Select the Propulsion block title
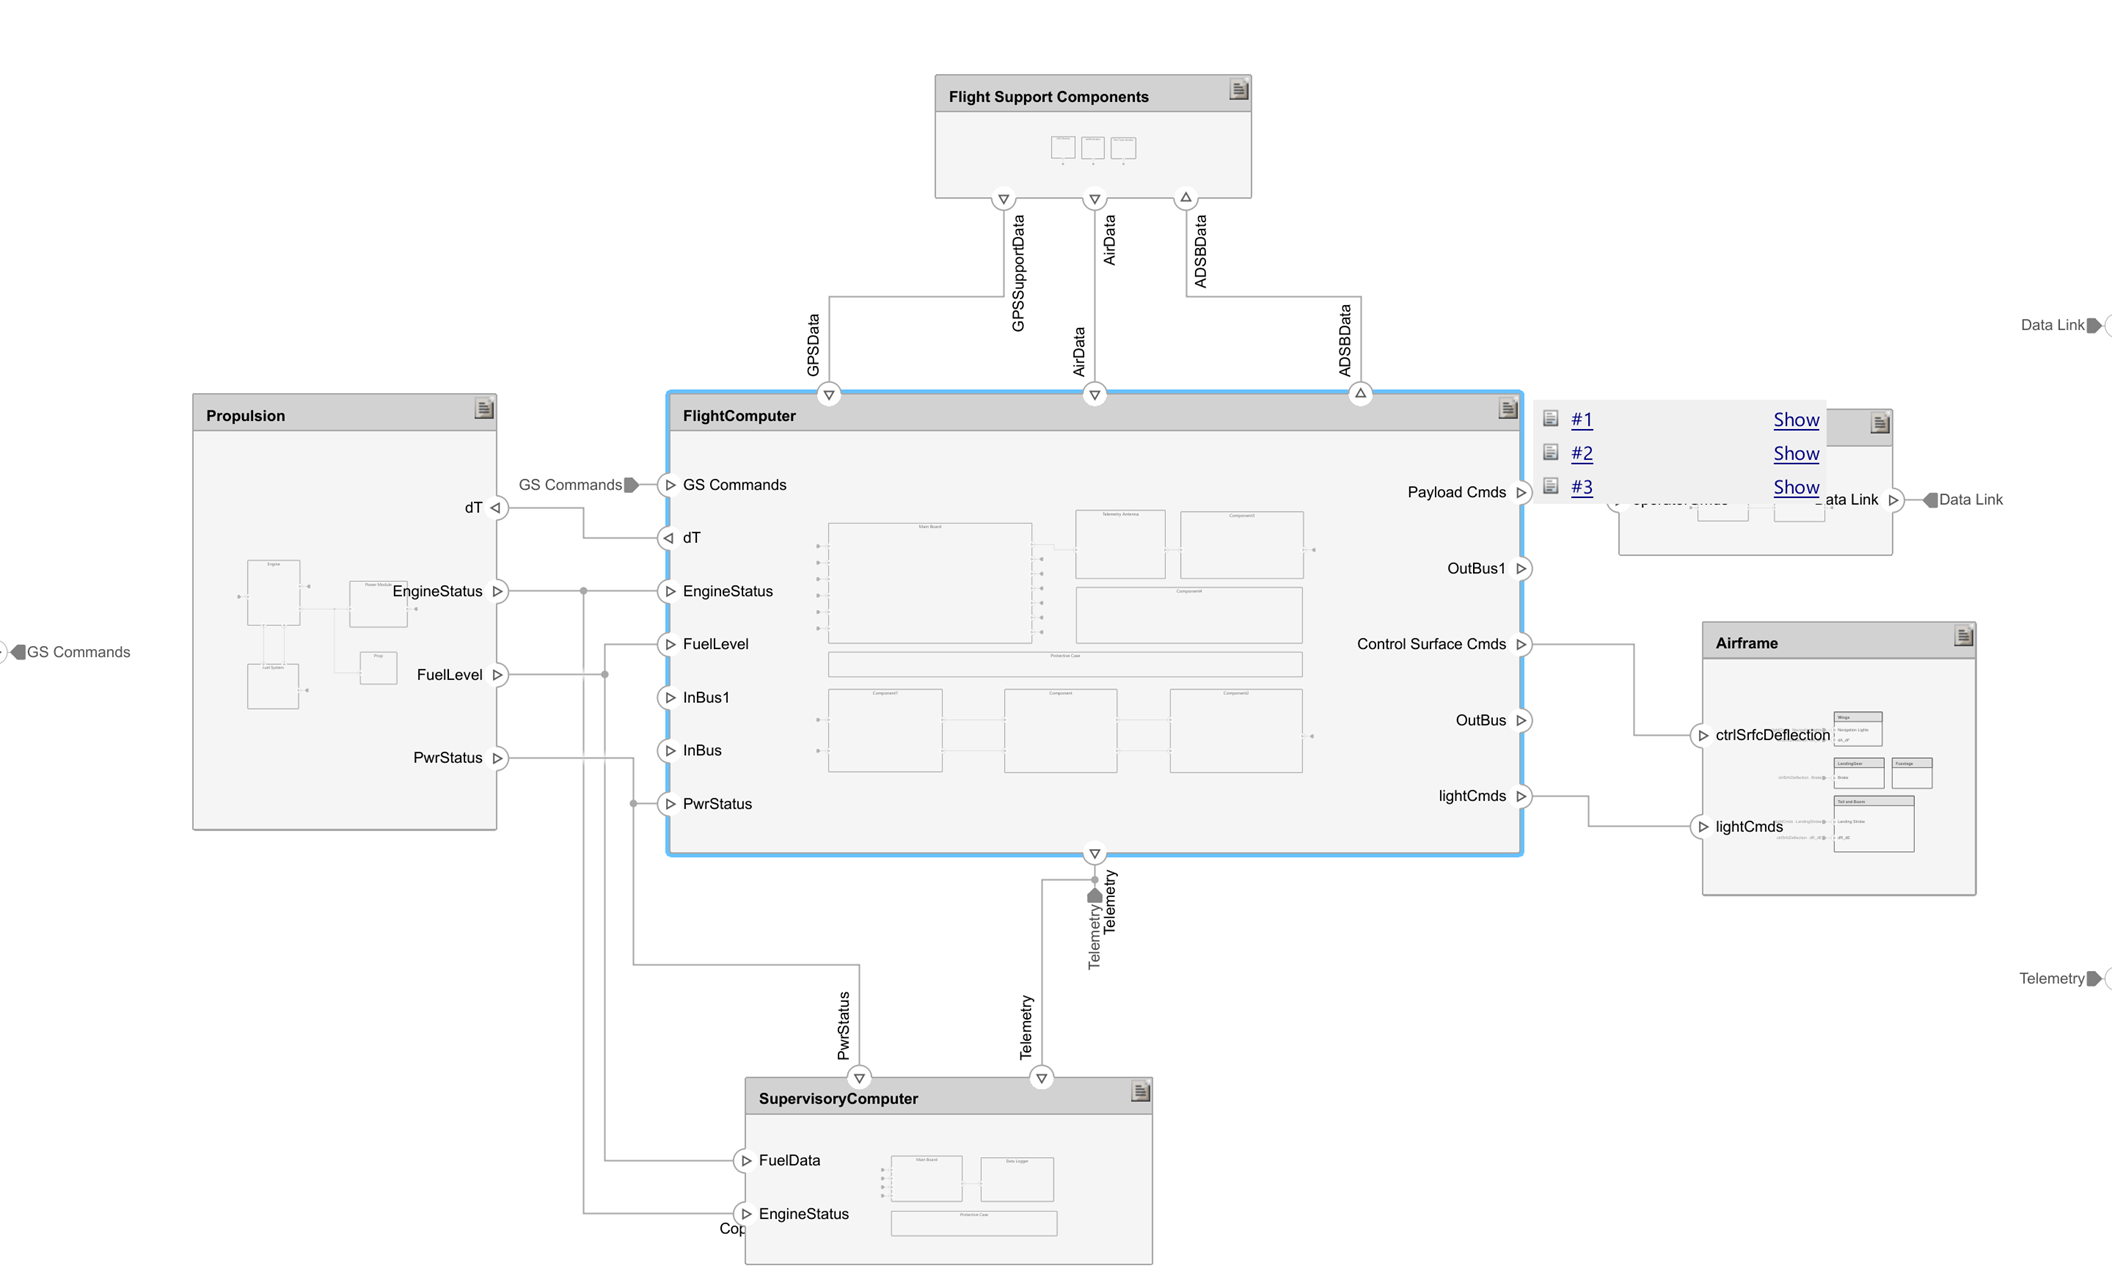This screenshot has height=1285, width=2112. [x=245, y=415]
